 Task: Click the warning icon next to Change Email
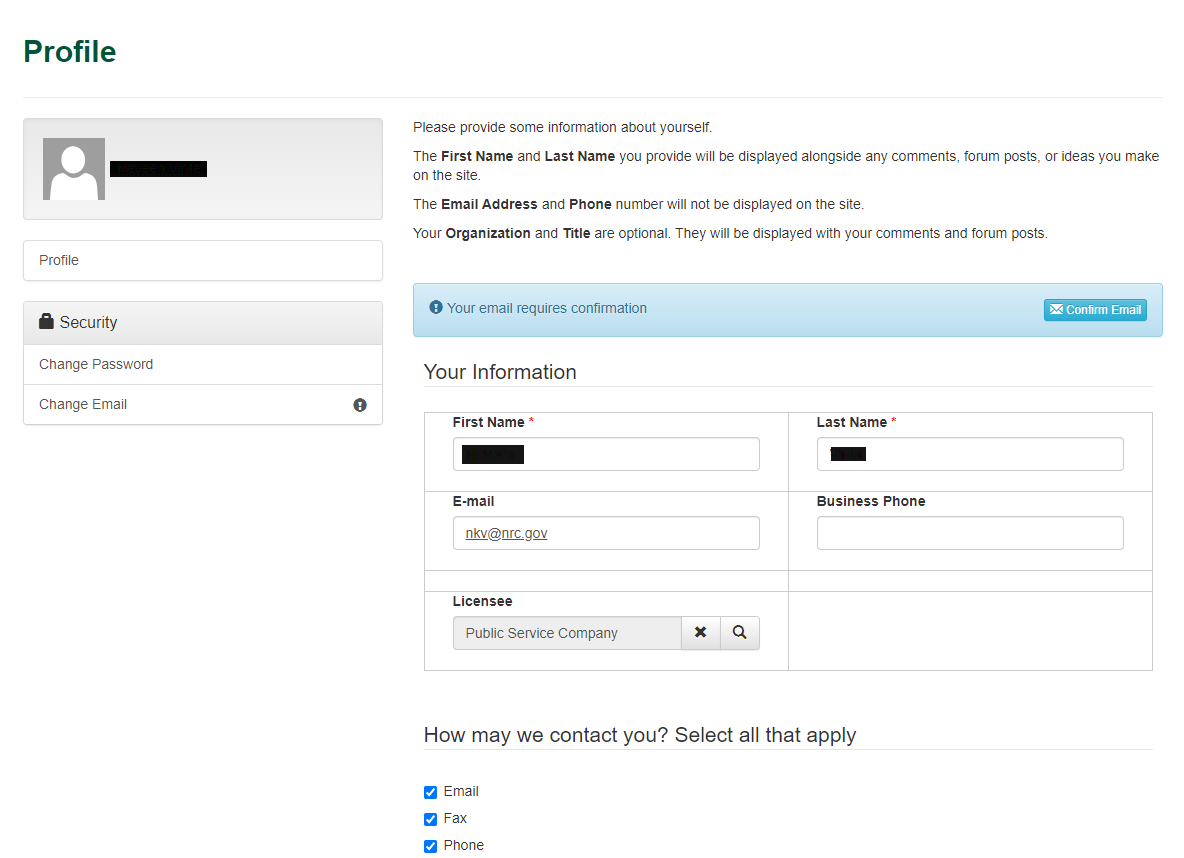(360, 405)
